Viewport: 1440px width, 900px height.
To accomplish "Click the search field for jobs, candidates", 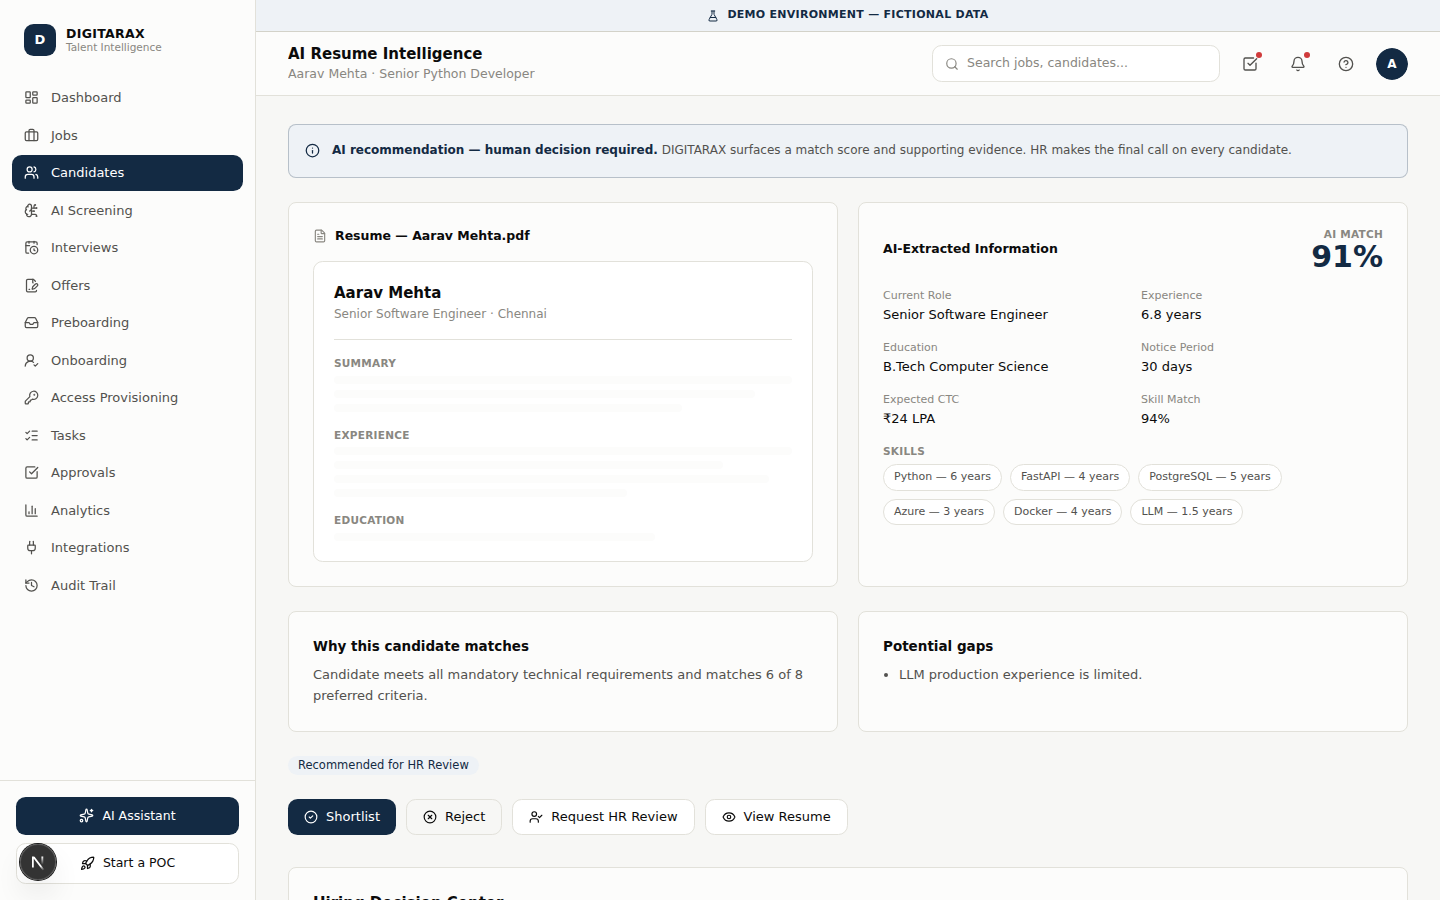I will tap(1076, 63).
